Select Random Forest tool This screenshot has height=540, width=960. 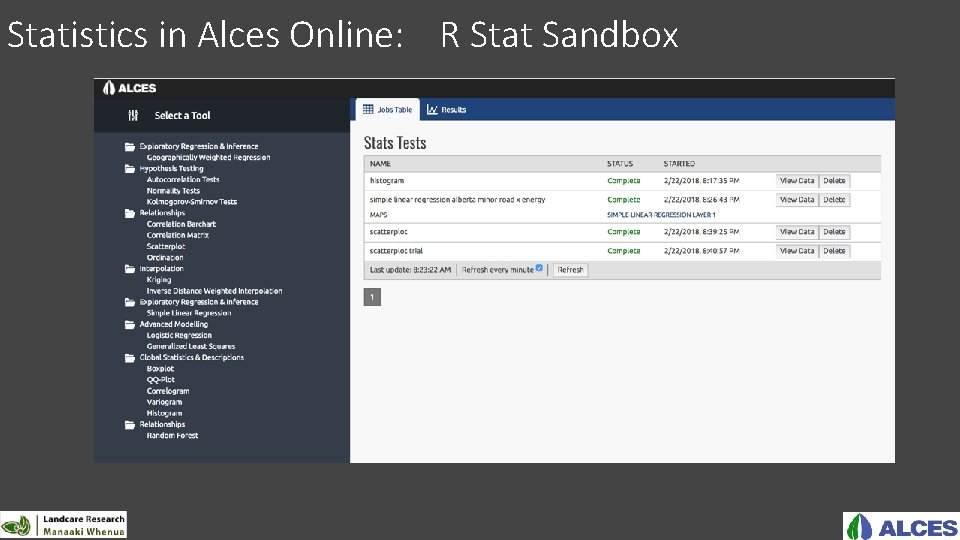(172, 436)
